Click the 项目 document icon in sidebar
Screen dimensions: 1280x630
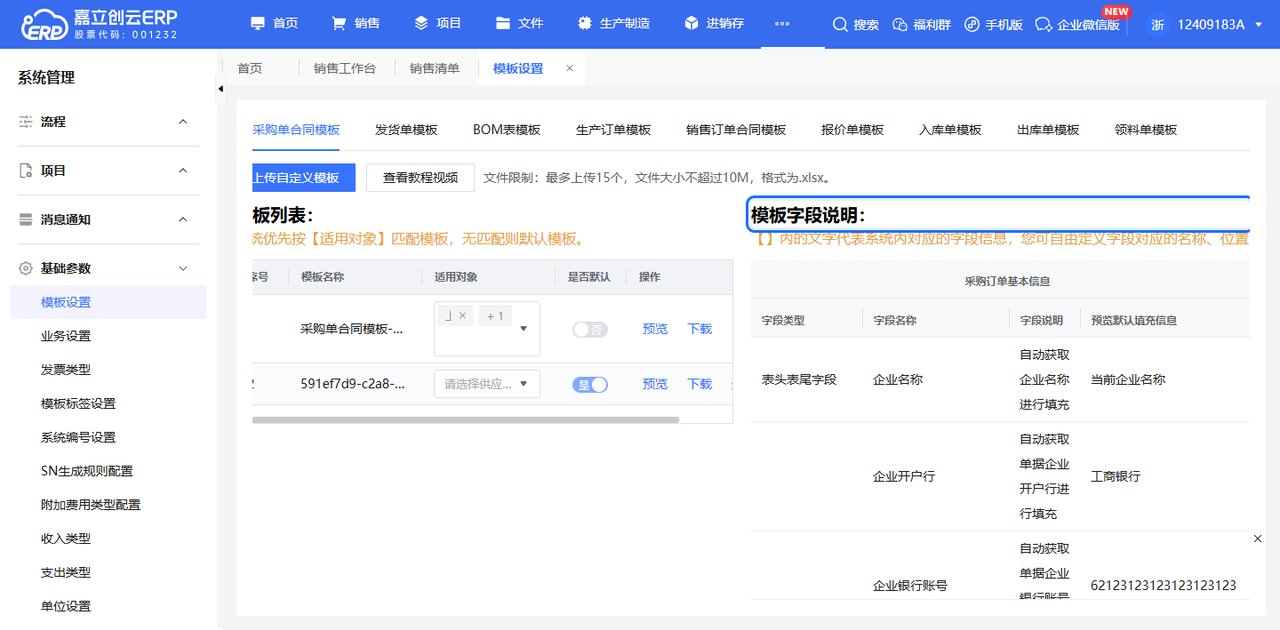pos(26,171)
